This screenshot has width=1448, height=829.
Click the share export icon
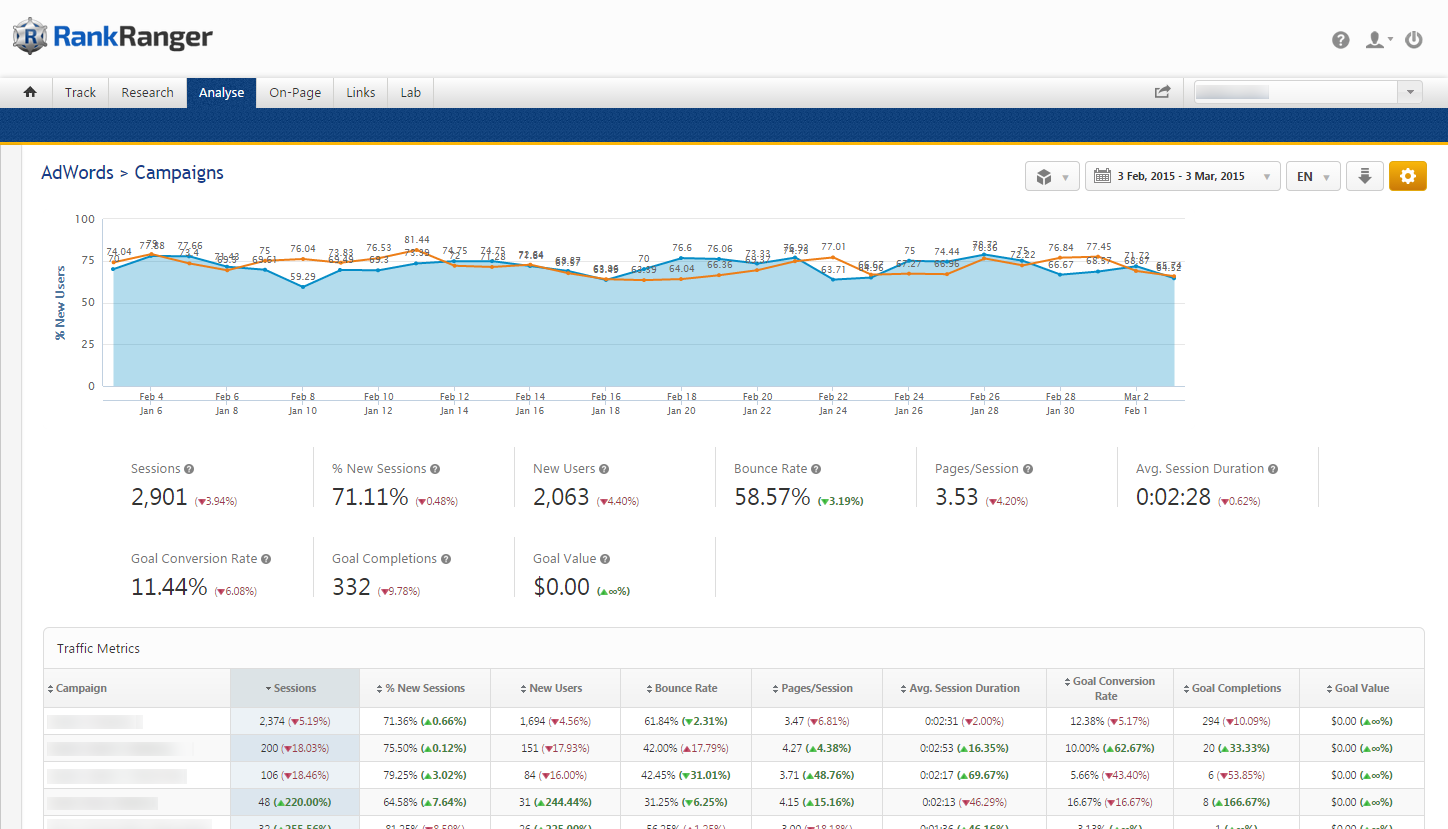(1162, 92)
